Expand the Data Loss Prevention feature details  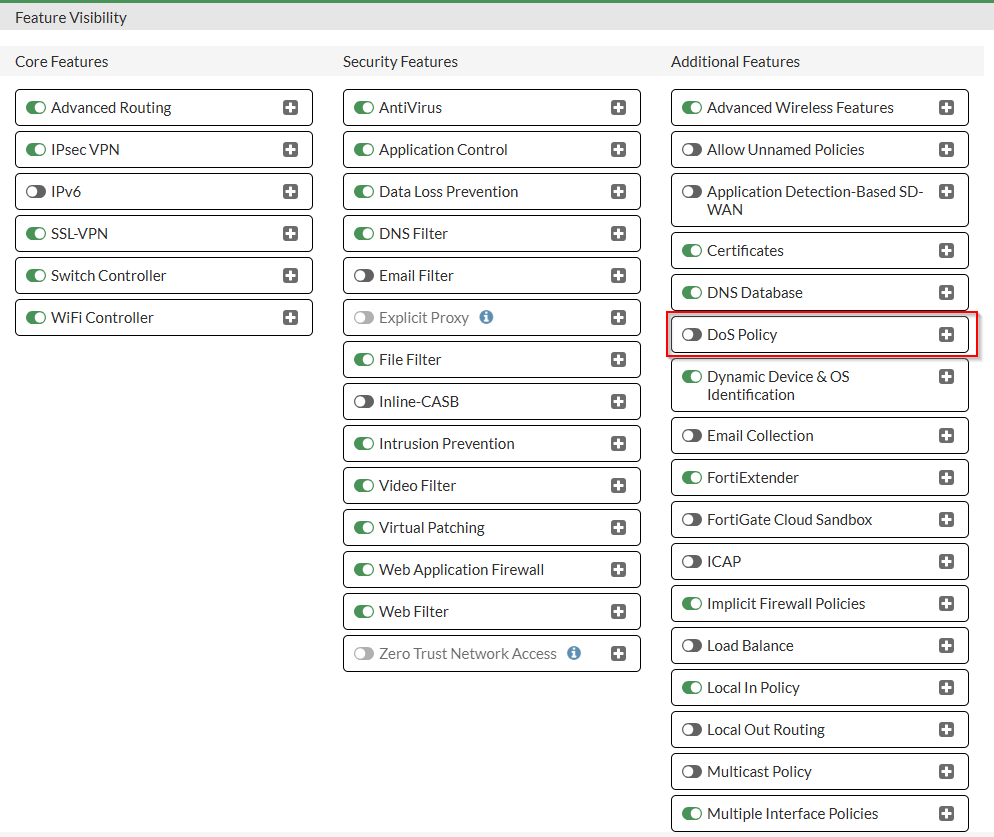[618, 191]
